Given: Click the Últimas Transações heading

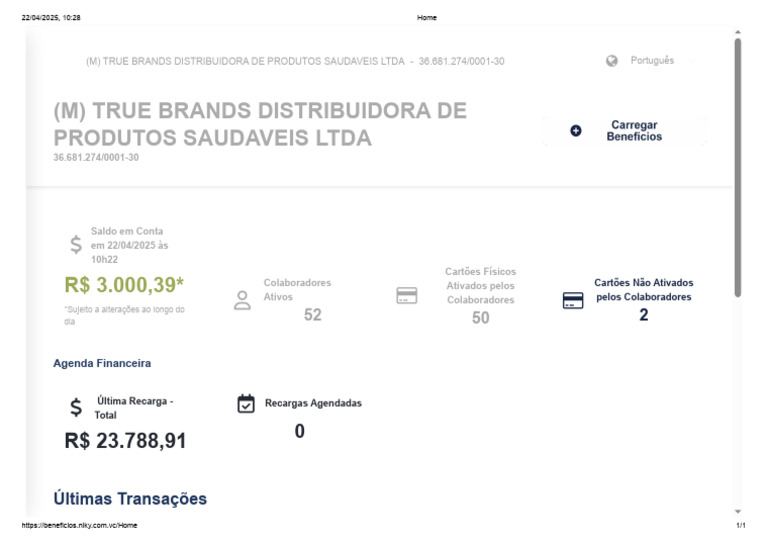Looking at the screenshot, I should (x=130, y=498).
